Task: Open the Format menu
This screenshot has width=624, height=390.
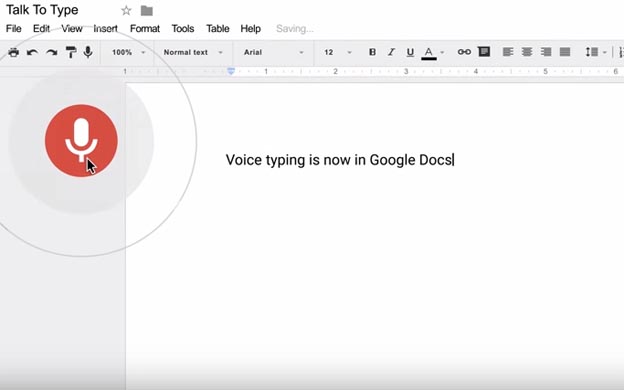Action: (145, 29)
